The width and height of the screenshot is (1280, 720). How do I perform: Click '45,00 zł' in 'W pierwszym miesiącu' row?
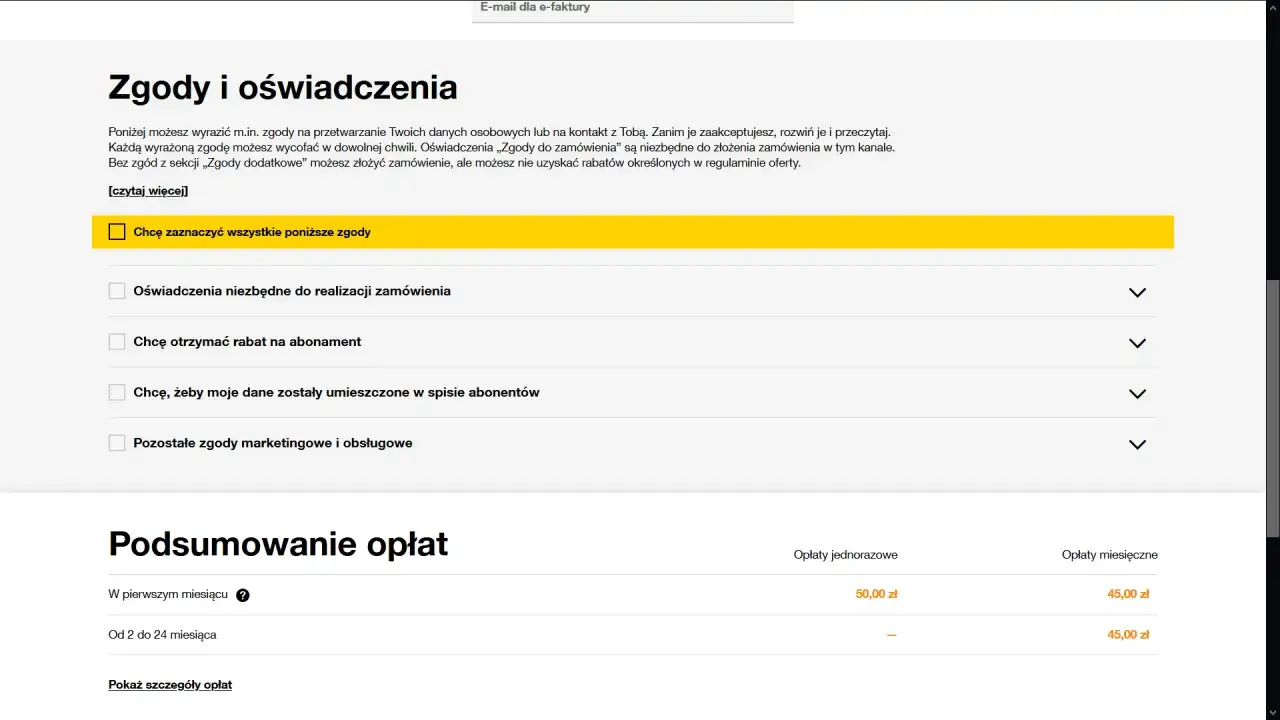pos(1128,594)
